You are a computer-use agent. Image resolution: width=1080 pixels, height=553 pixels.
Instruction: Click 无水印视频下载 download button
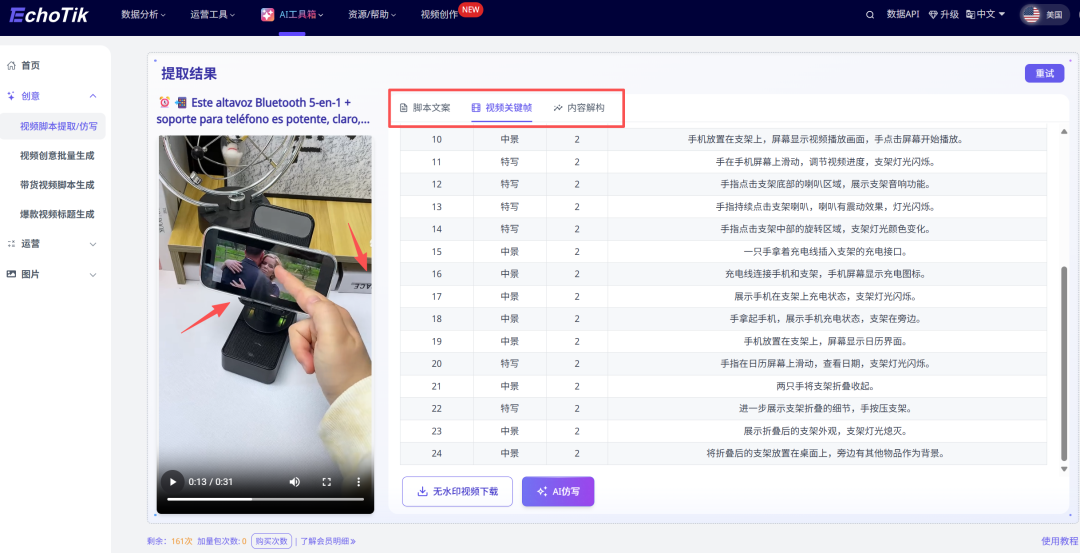(457, 491)
